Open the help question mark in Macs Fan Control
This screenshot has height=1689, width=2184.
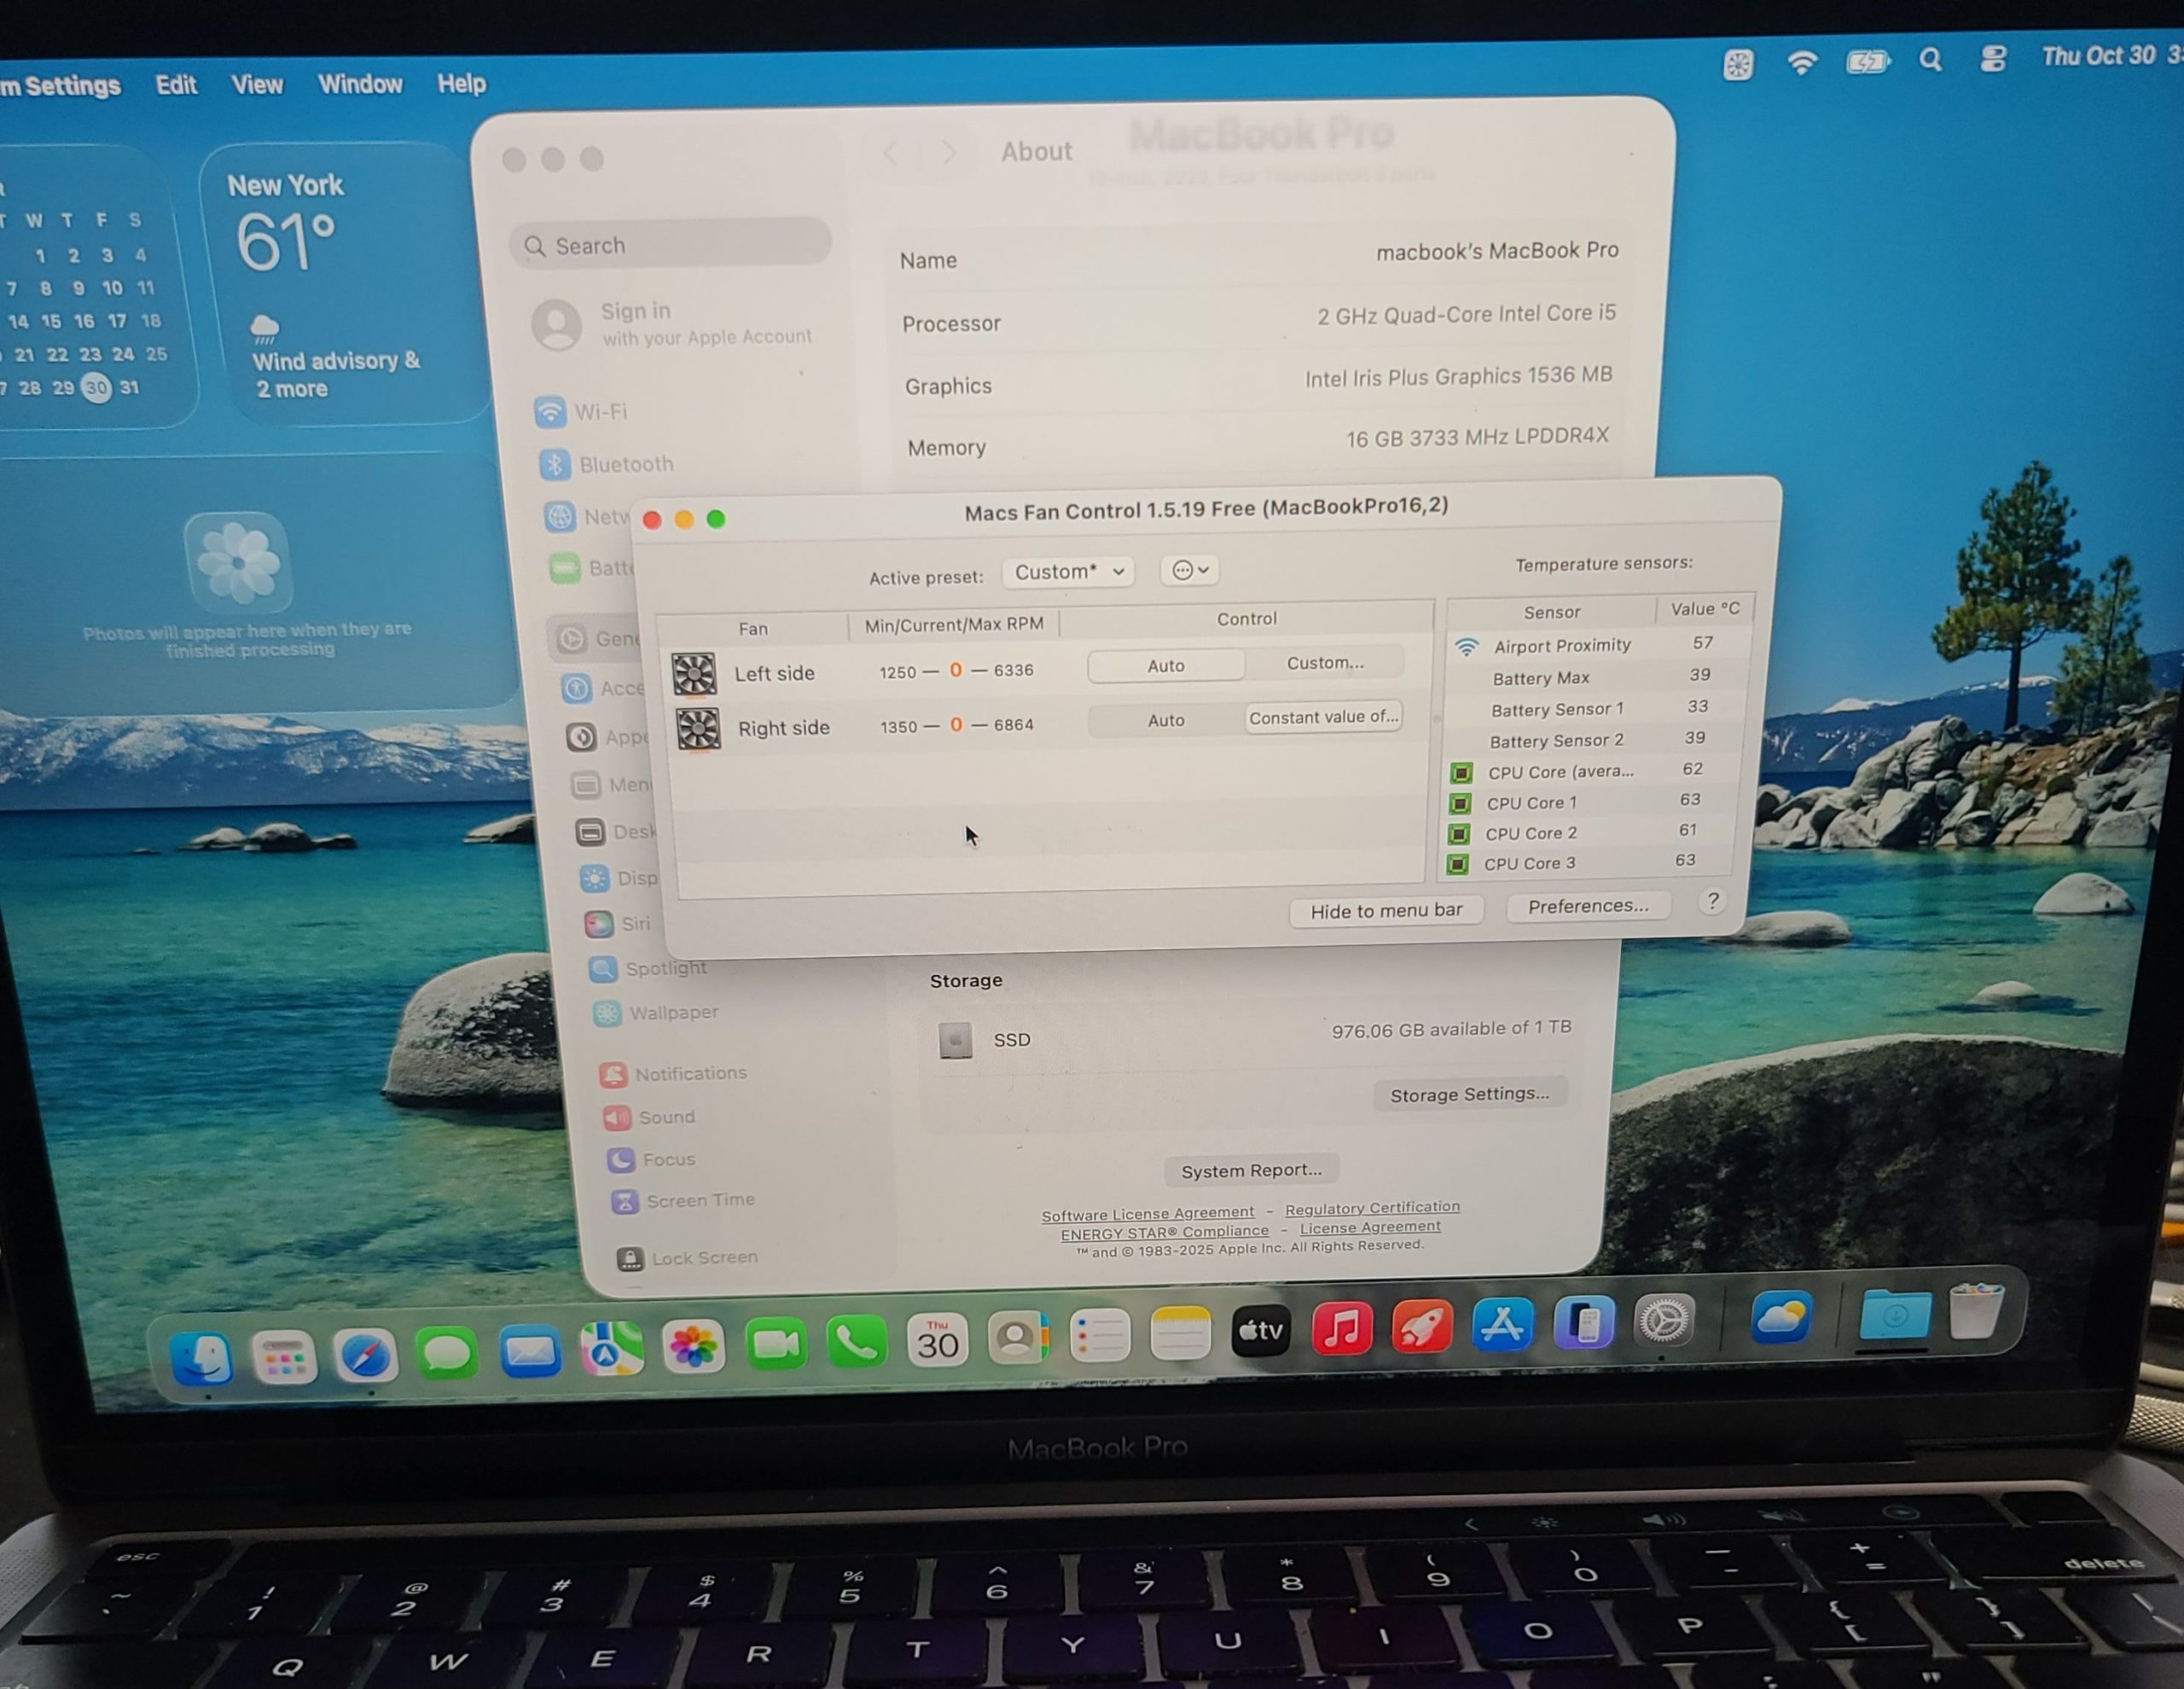[x=1712, y=901]
